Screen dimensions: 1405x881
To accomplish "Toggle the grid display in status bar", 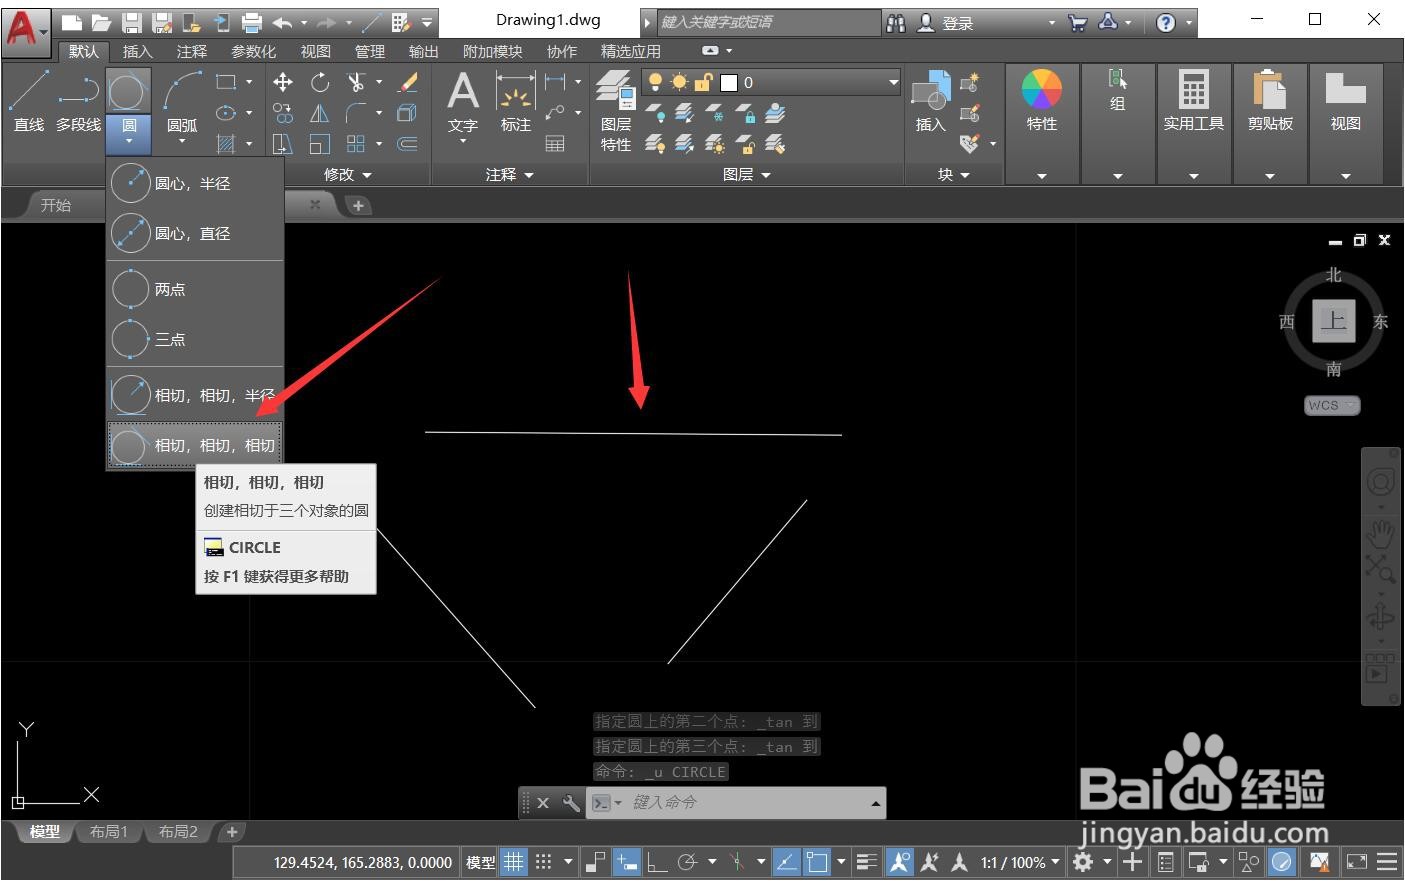I will click(x=513, y=862).
